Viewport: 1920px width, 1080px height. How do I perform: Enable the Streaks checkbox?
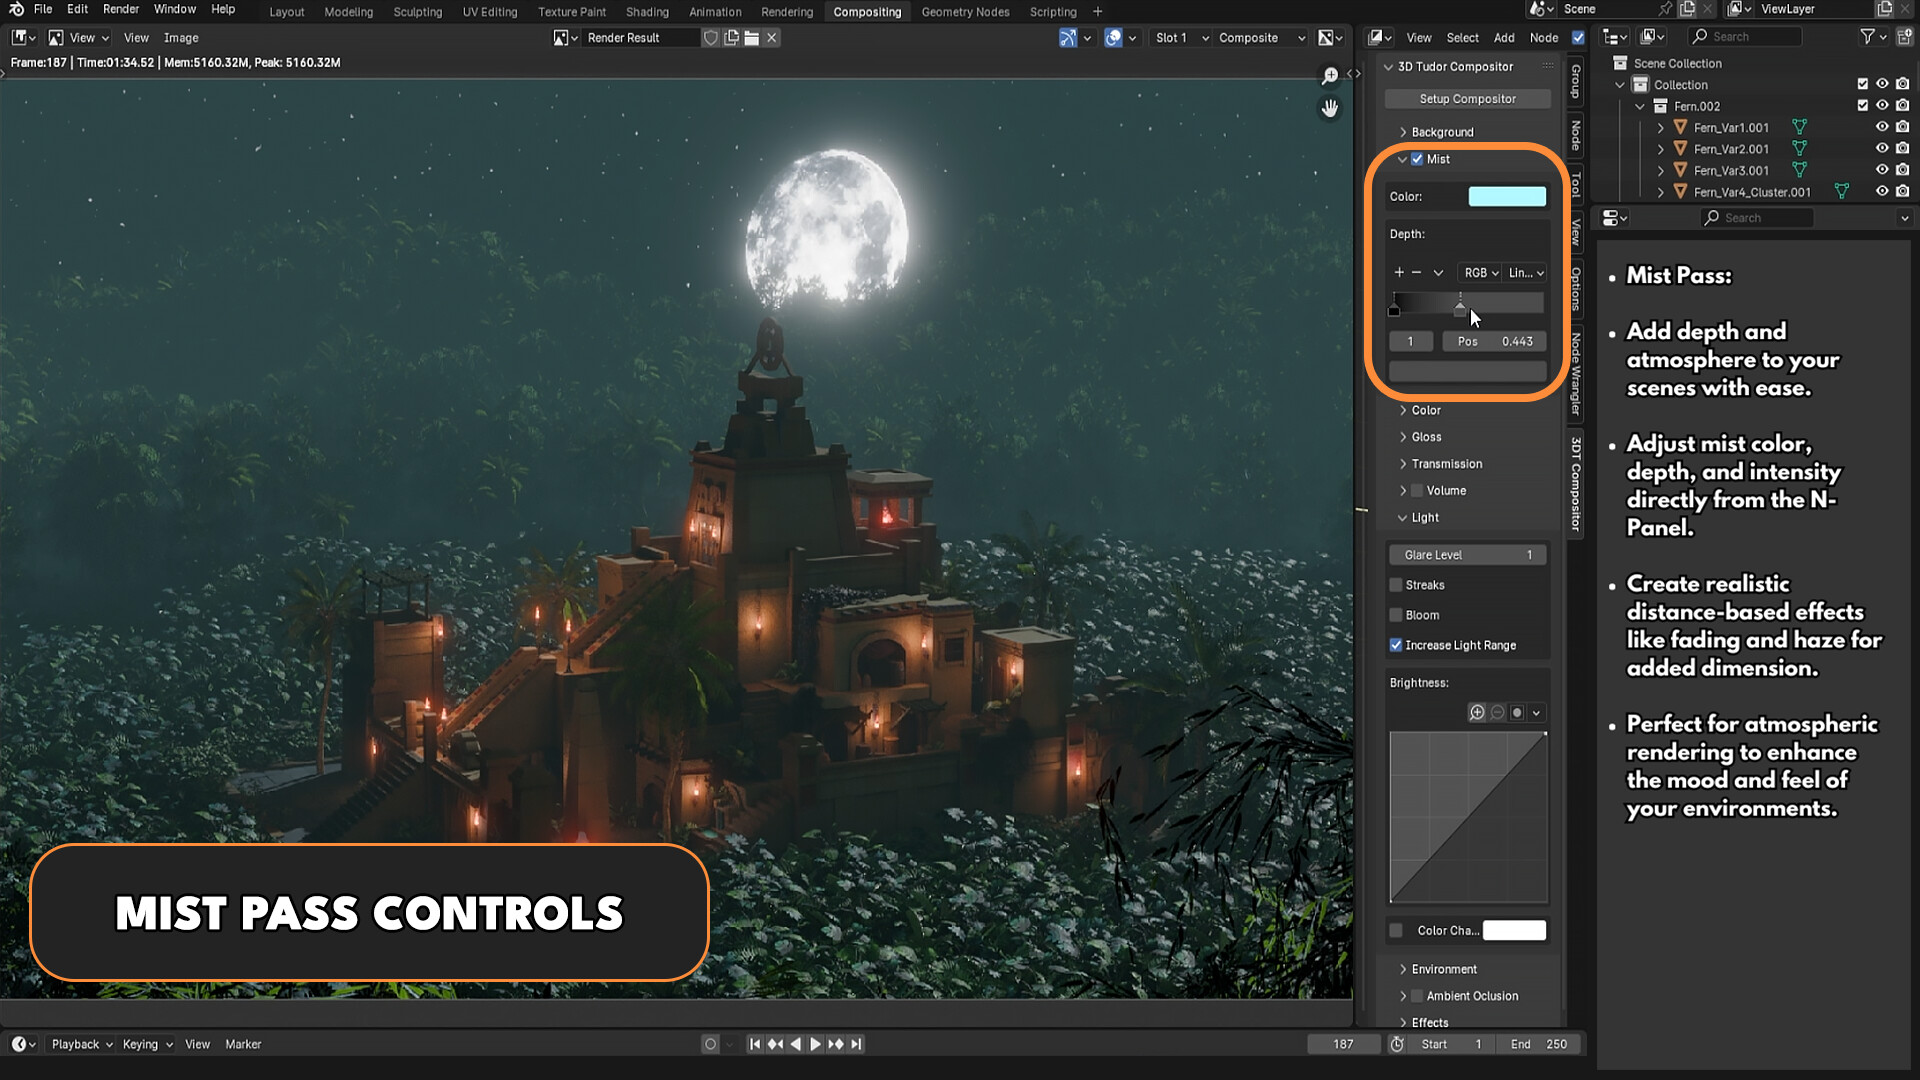click(x=1397, y=585)
